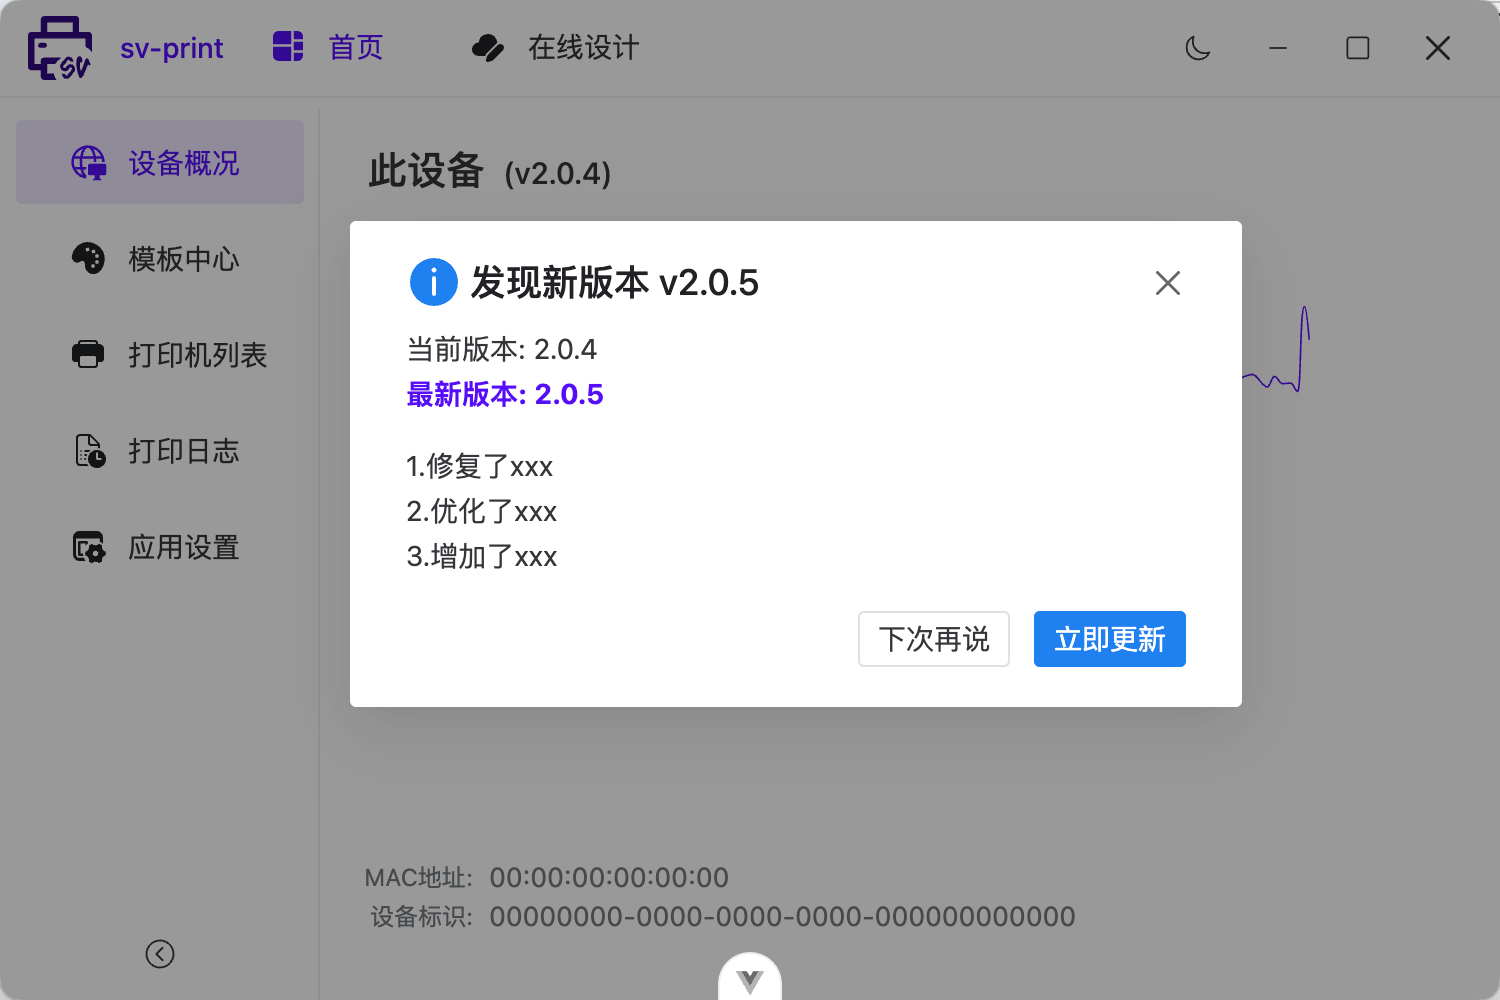Collapse sidebar with left arrow button
This screenshot has height=1000, width=1500.
pos(160,954)
